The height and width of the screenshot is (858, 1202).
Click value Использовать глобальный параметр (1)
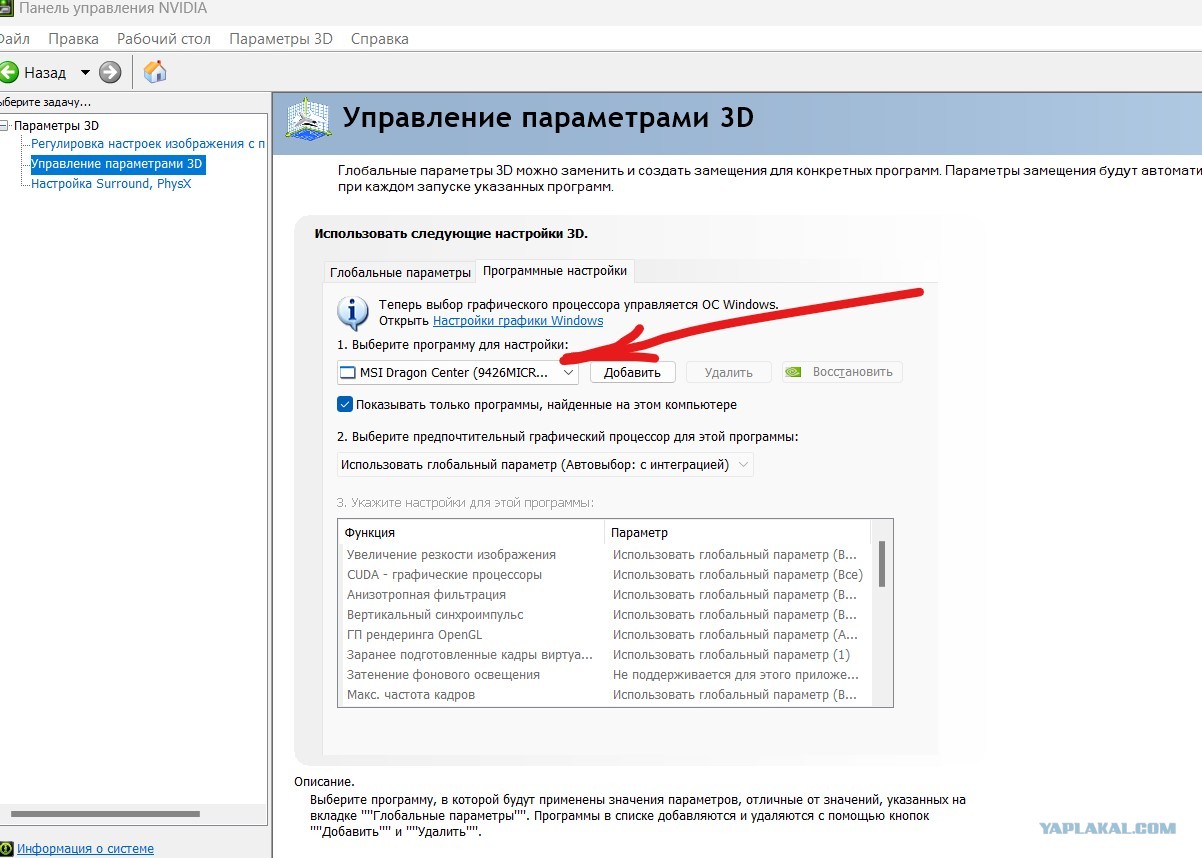tap(731, 655)
